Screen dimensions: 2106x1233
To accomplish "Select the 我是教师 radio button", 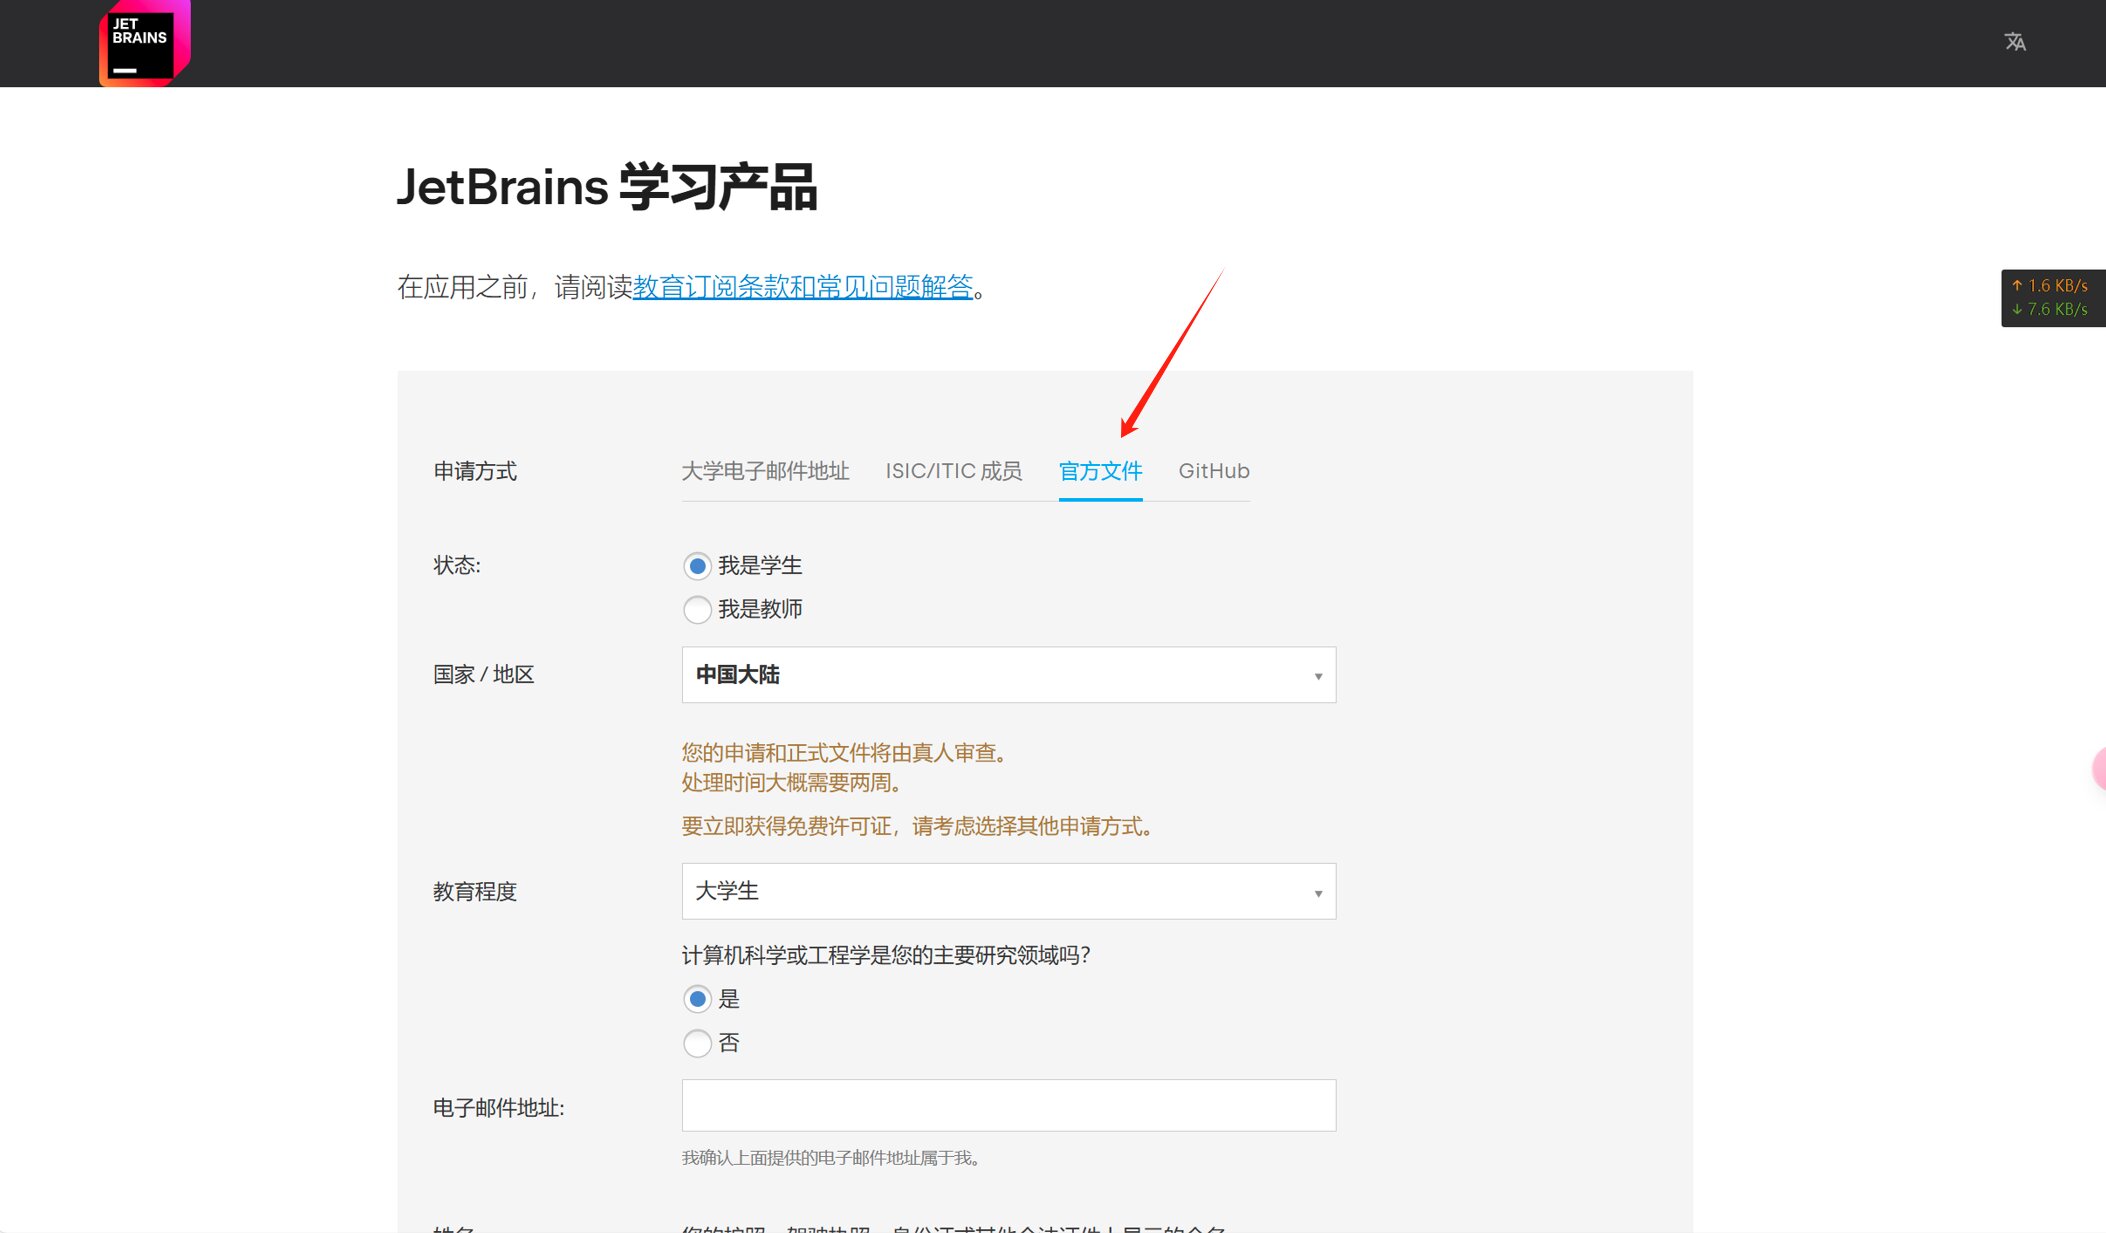I will tap(697, 609).
